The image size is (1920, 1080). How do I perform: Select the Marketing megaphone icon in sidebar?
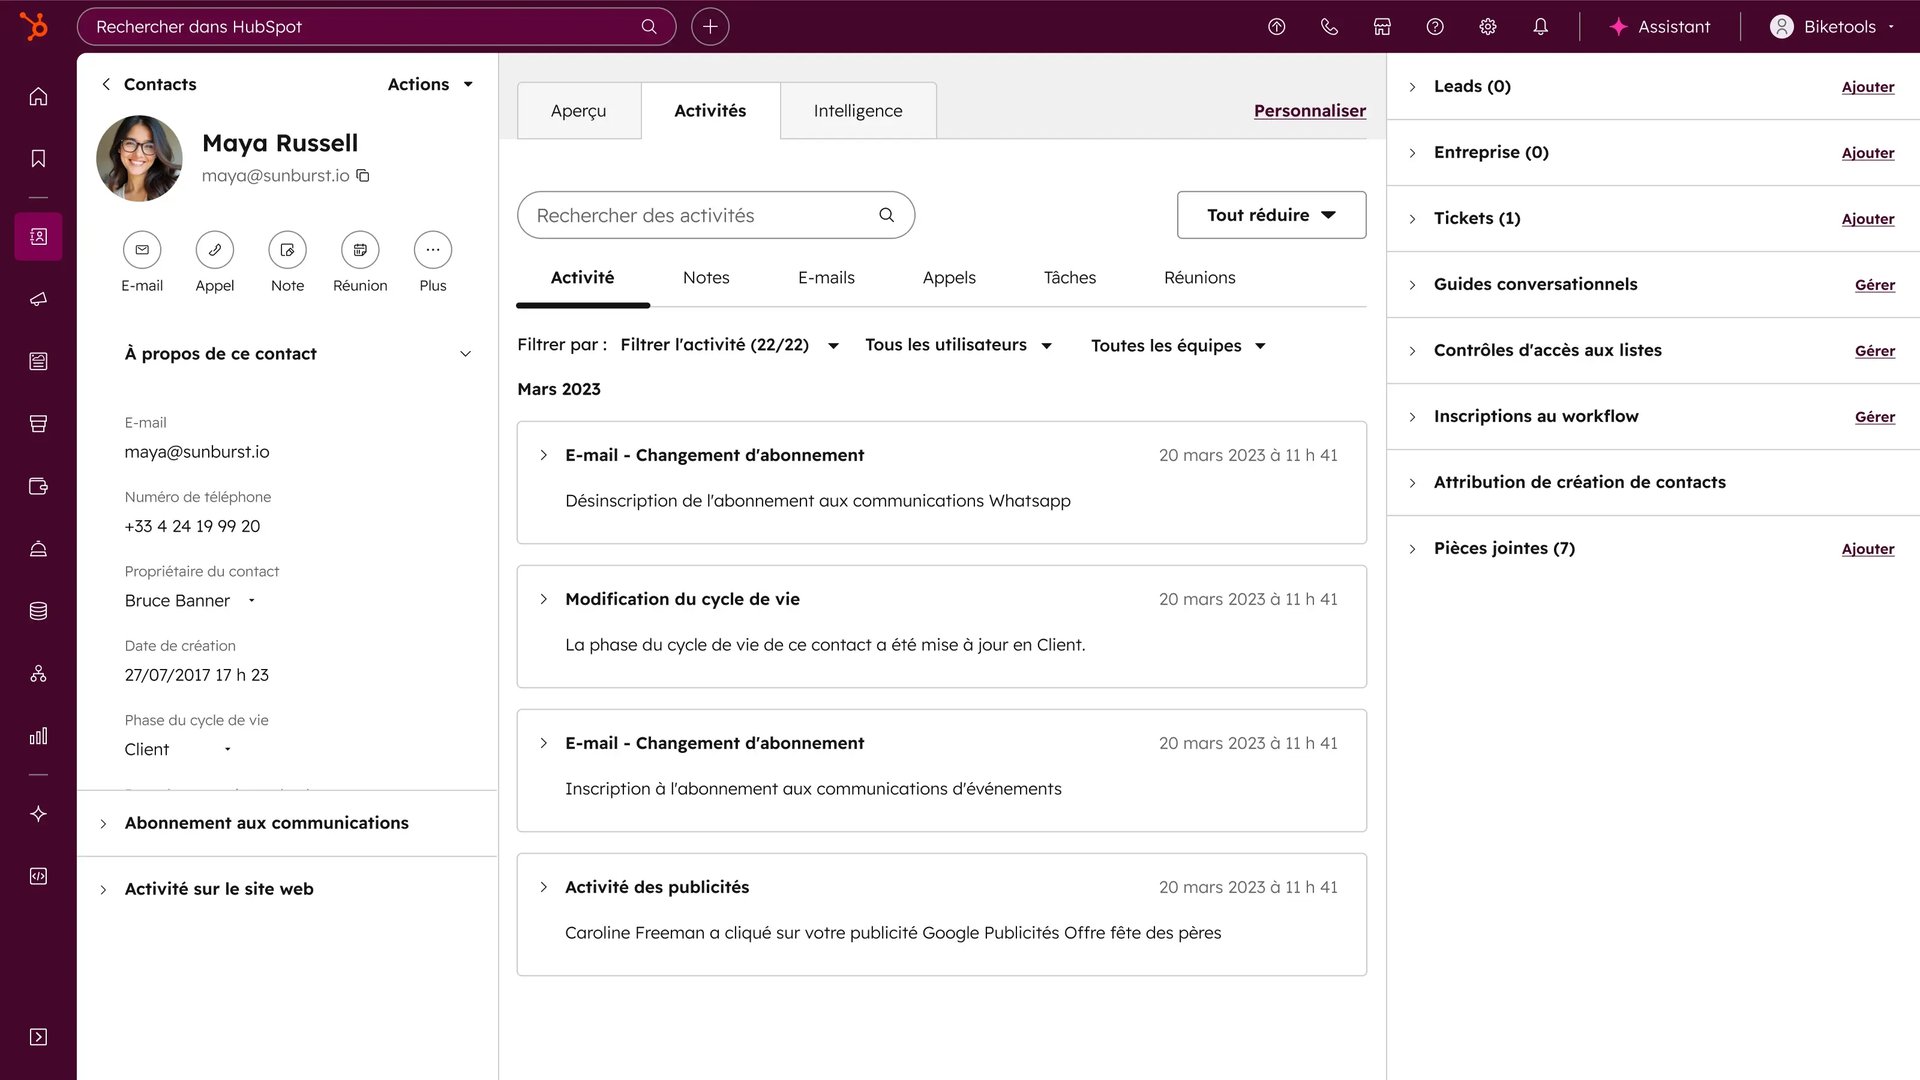[37, 298]
